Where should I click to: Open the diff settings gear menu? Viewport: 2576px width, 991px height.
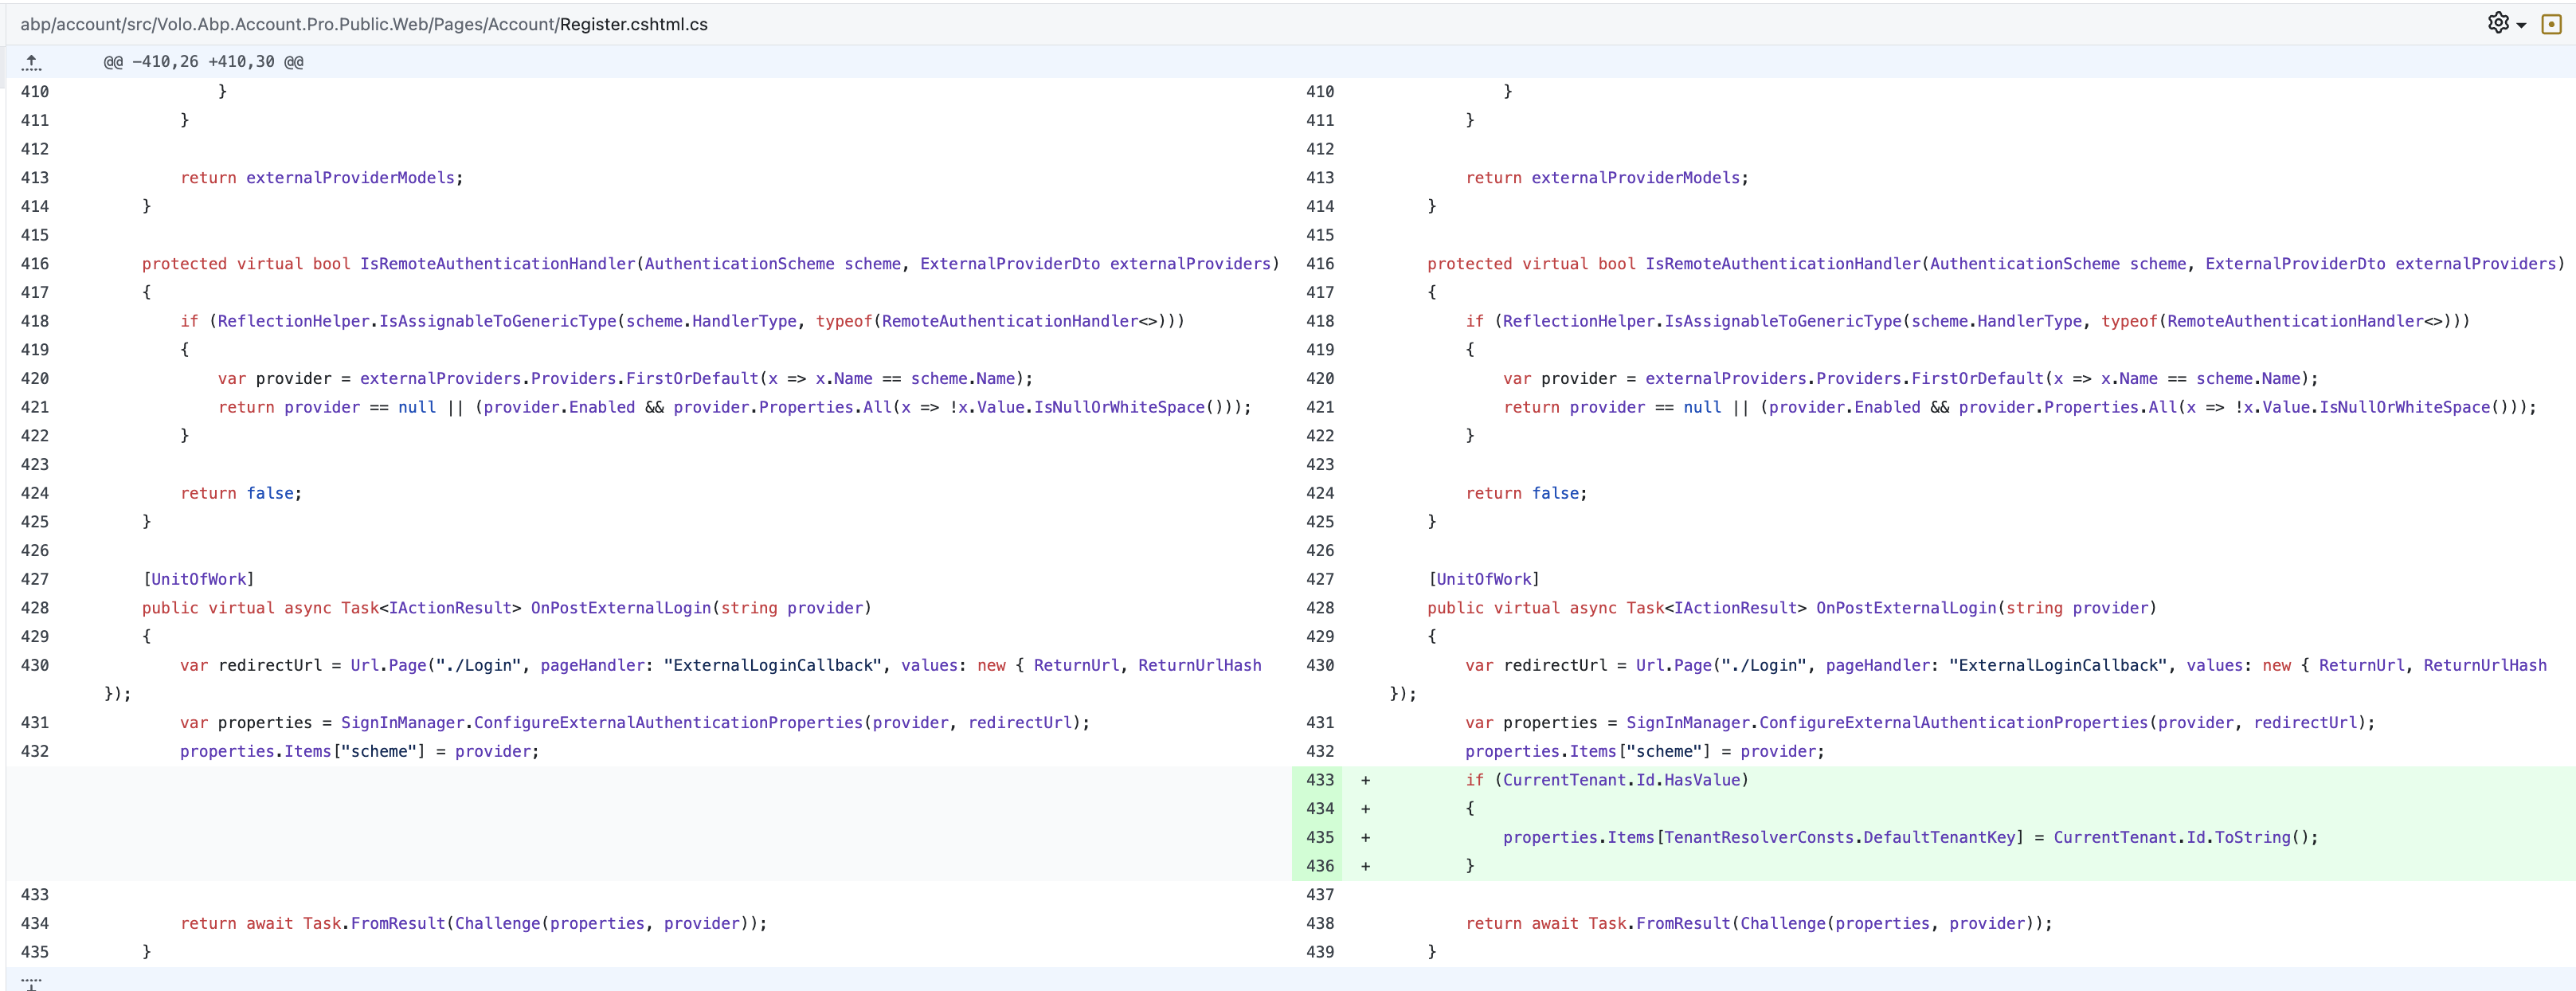point(2507,23)
